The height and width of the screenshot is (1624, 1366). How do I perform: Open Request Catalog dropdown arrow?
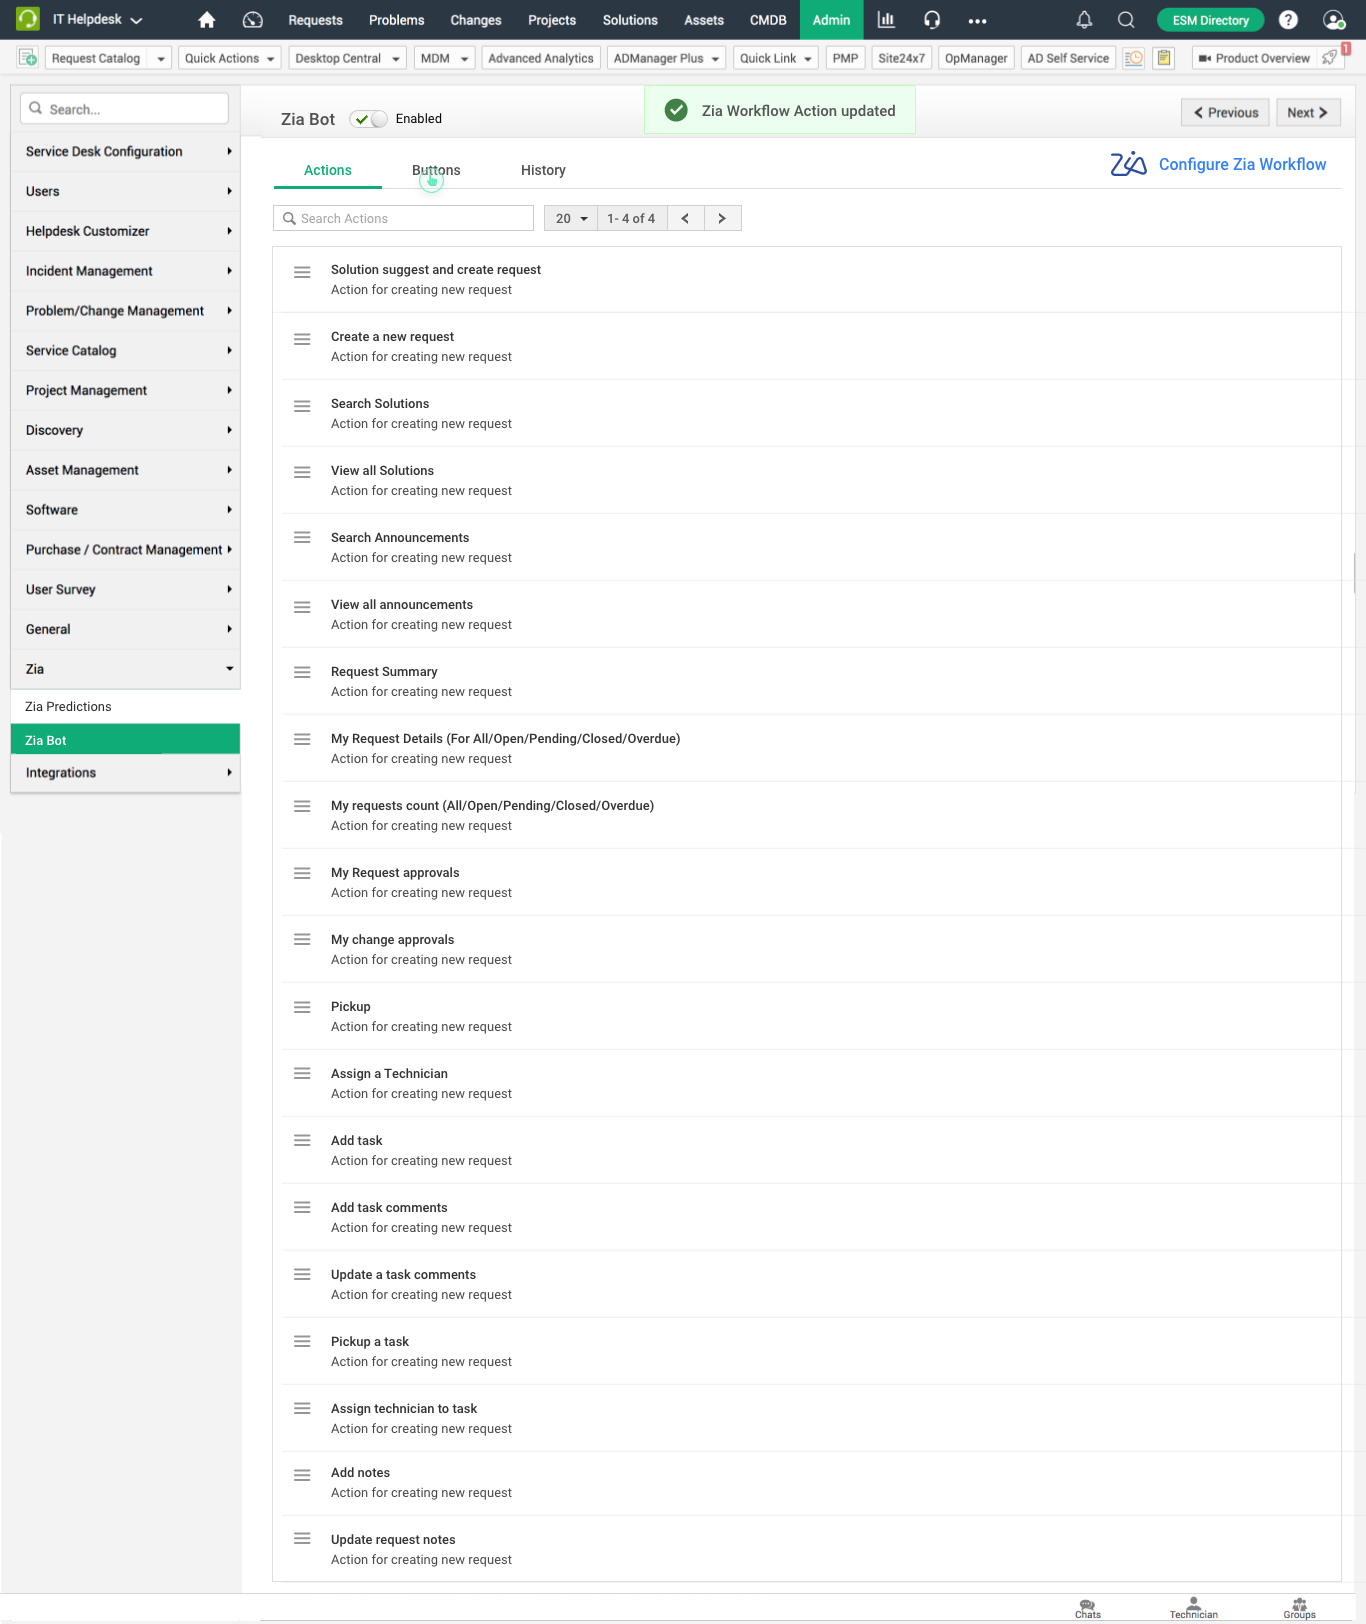pyautogui.click(x=160, y=59)
